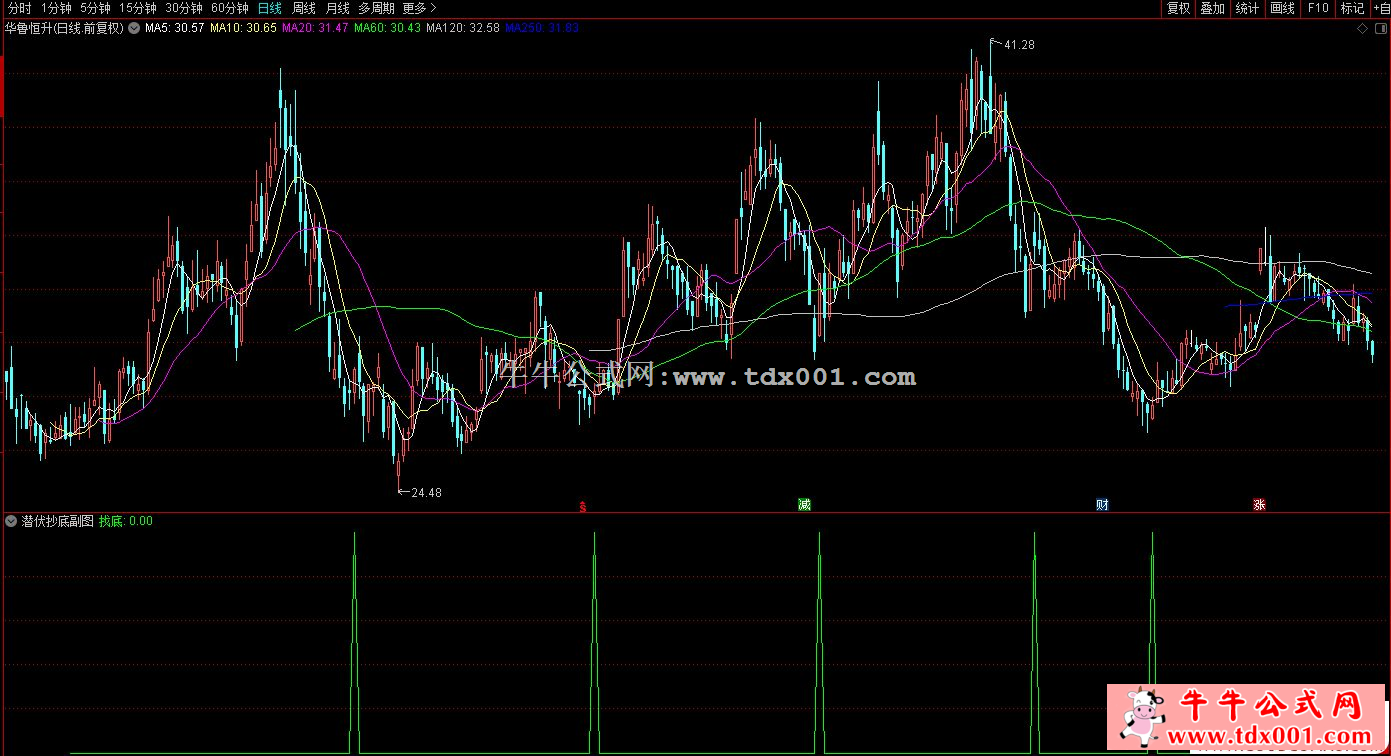Click the green 减 marker on timeline
The image size is (1391, 756).
pyautogui.click(x=804, y=504)
